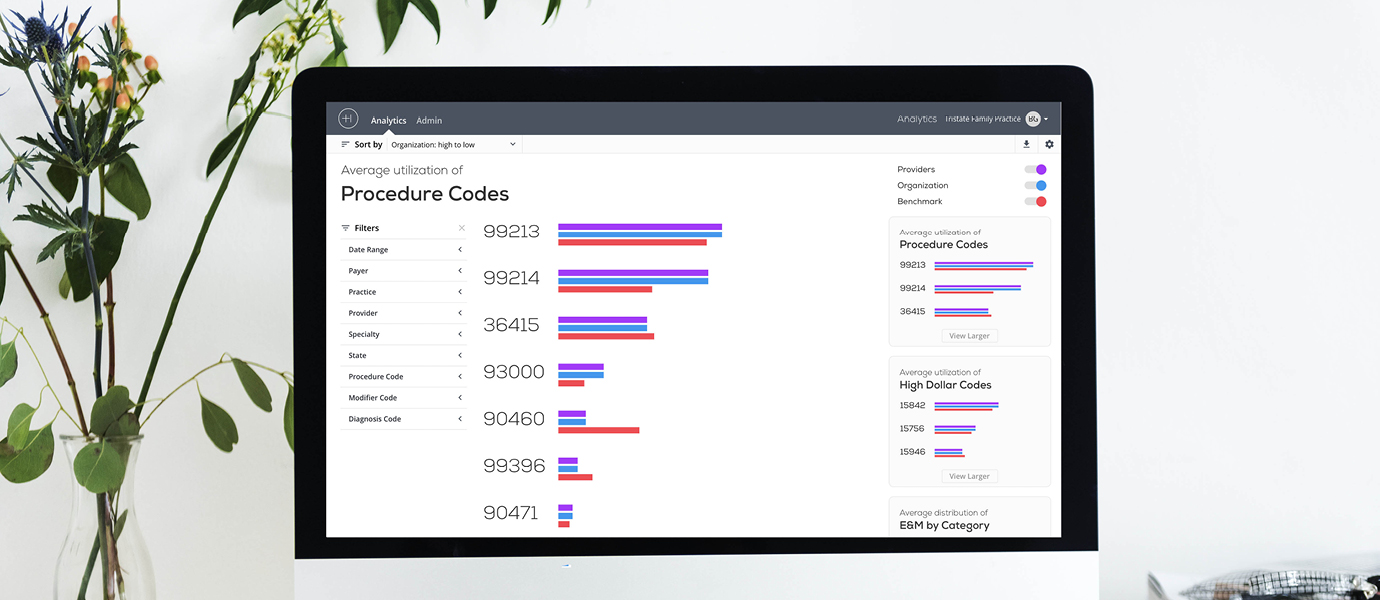
Task: Click View Larger under Procedure Codes card
Action: pyautogui.click(x=969, y=336)
